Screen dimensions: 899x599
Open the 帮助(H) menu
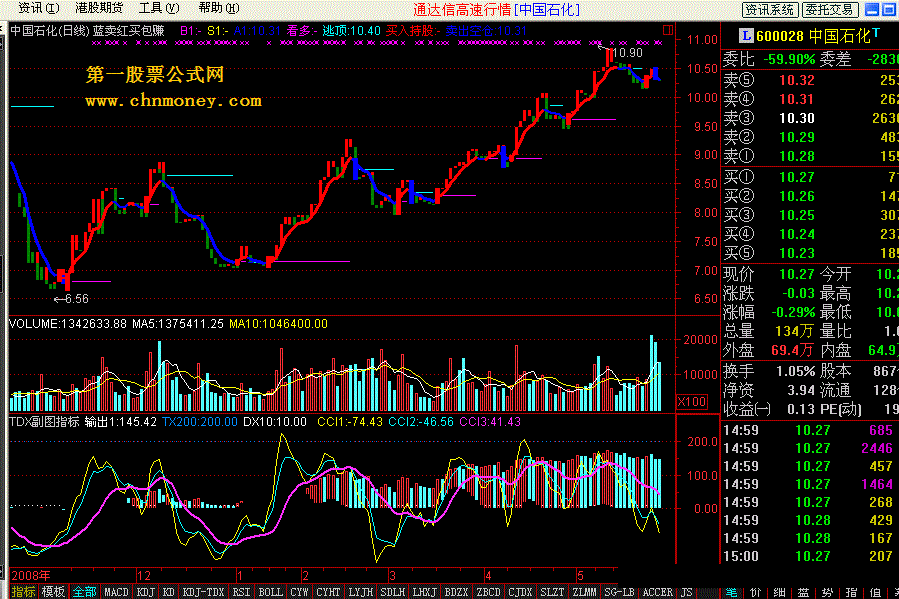[x=218, y=8]
